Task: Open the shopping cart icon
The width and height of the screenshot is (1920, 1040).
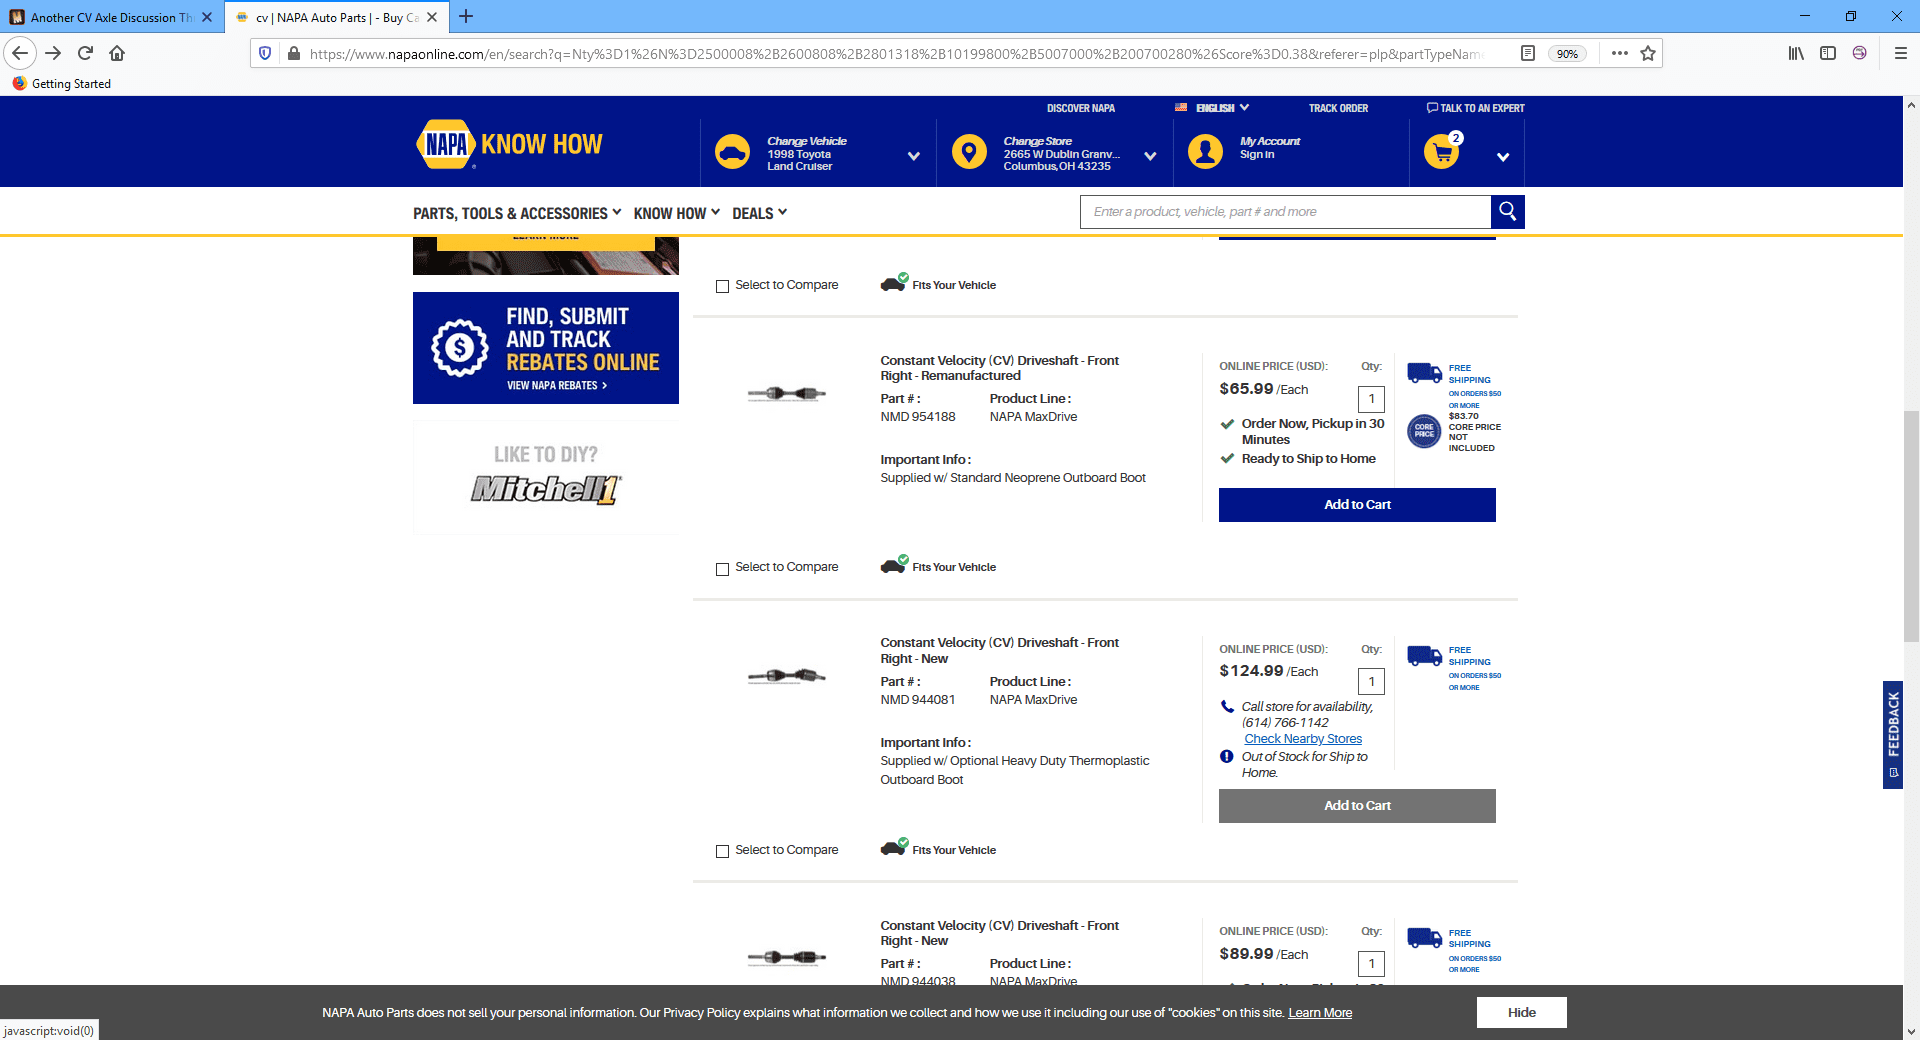Action: 1442,152
